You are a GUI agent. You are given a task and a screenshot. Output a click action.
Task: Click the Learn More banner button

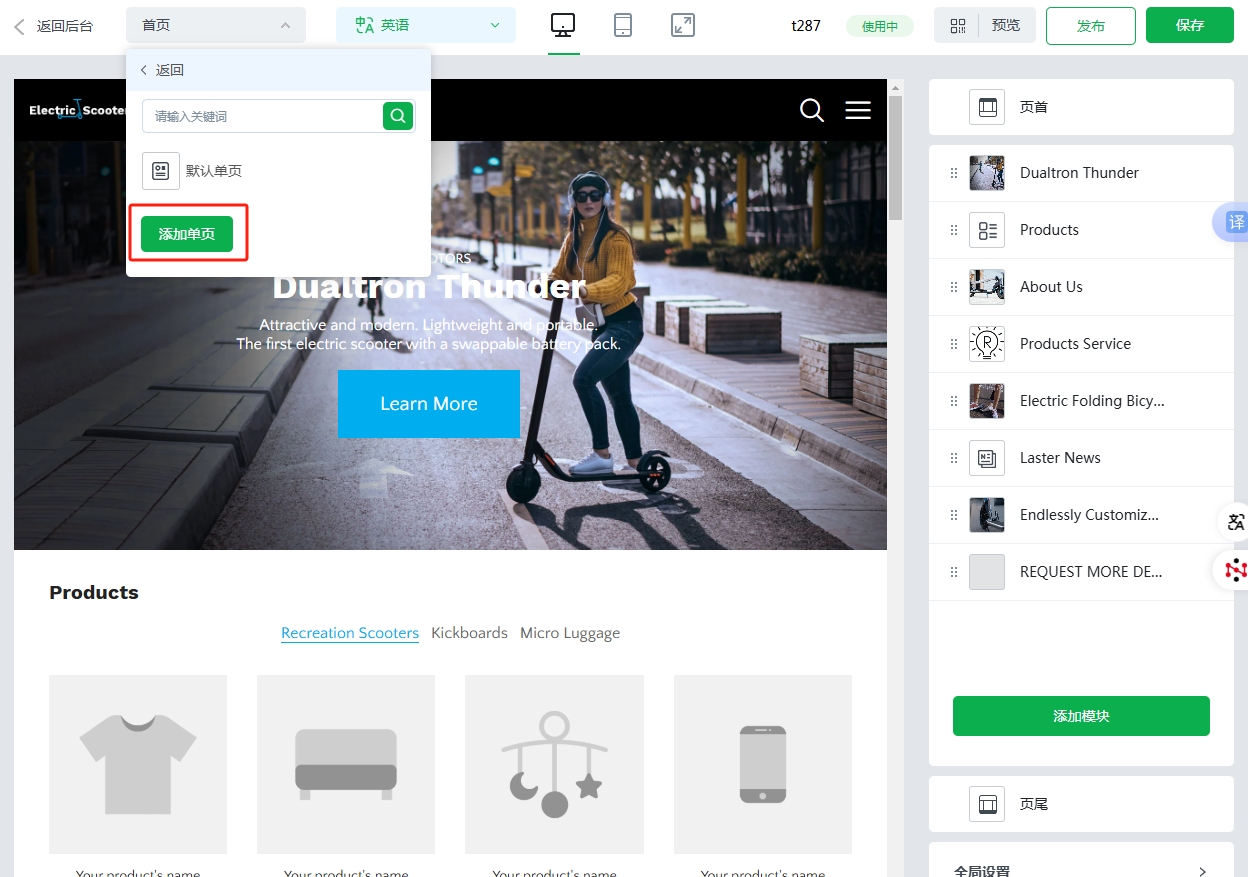[429, 404]
